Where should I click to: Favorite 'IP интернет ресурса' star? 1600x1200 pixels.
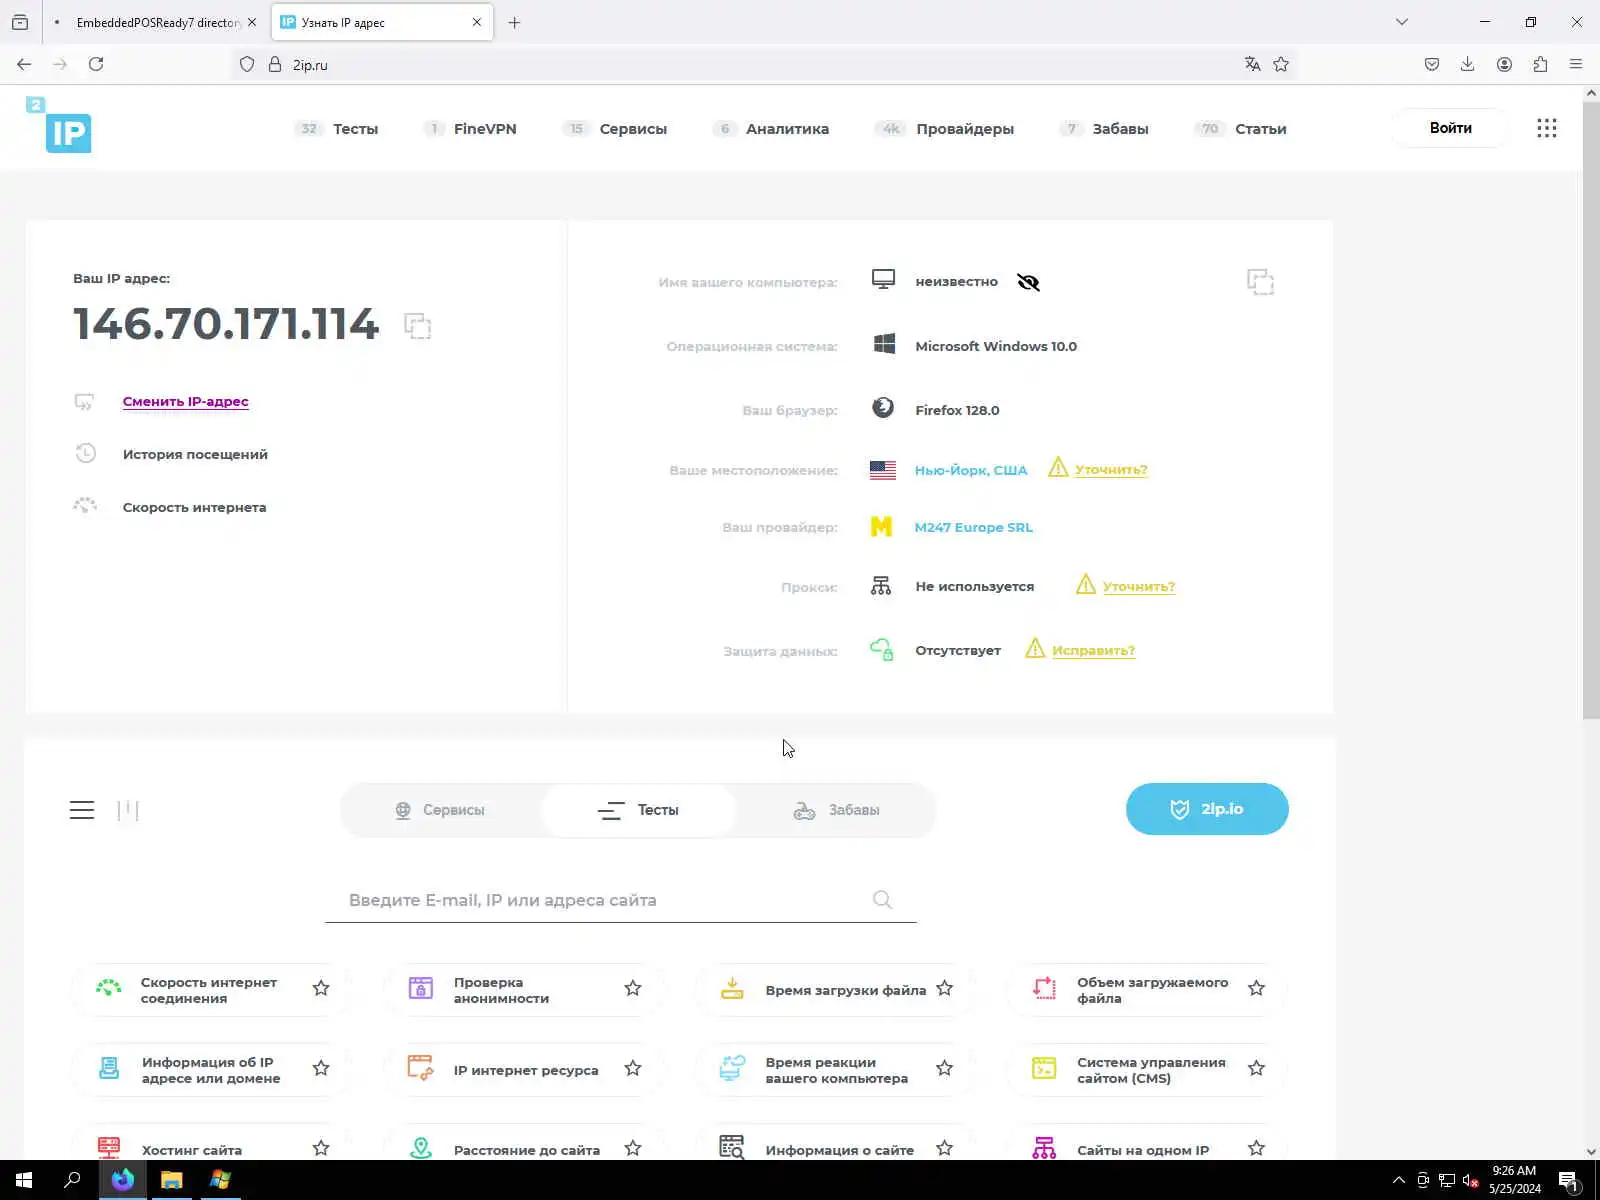633,1068
